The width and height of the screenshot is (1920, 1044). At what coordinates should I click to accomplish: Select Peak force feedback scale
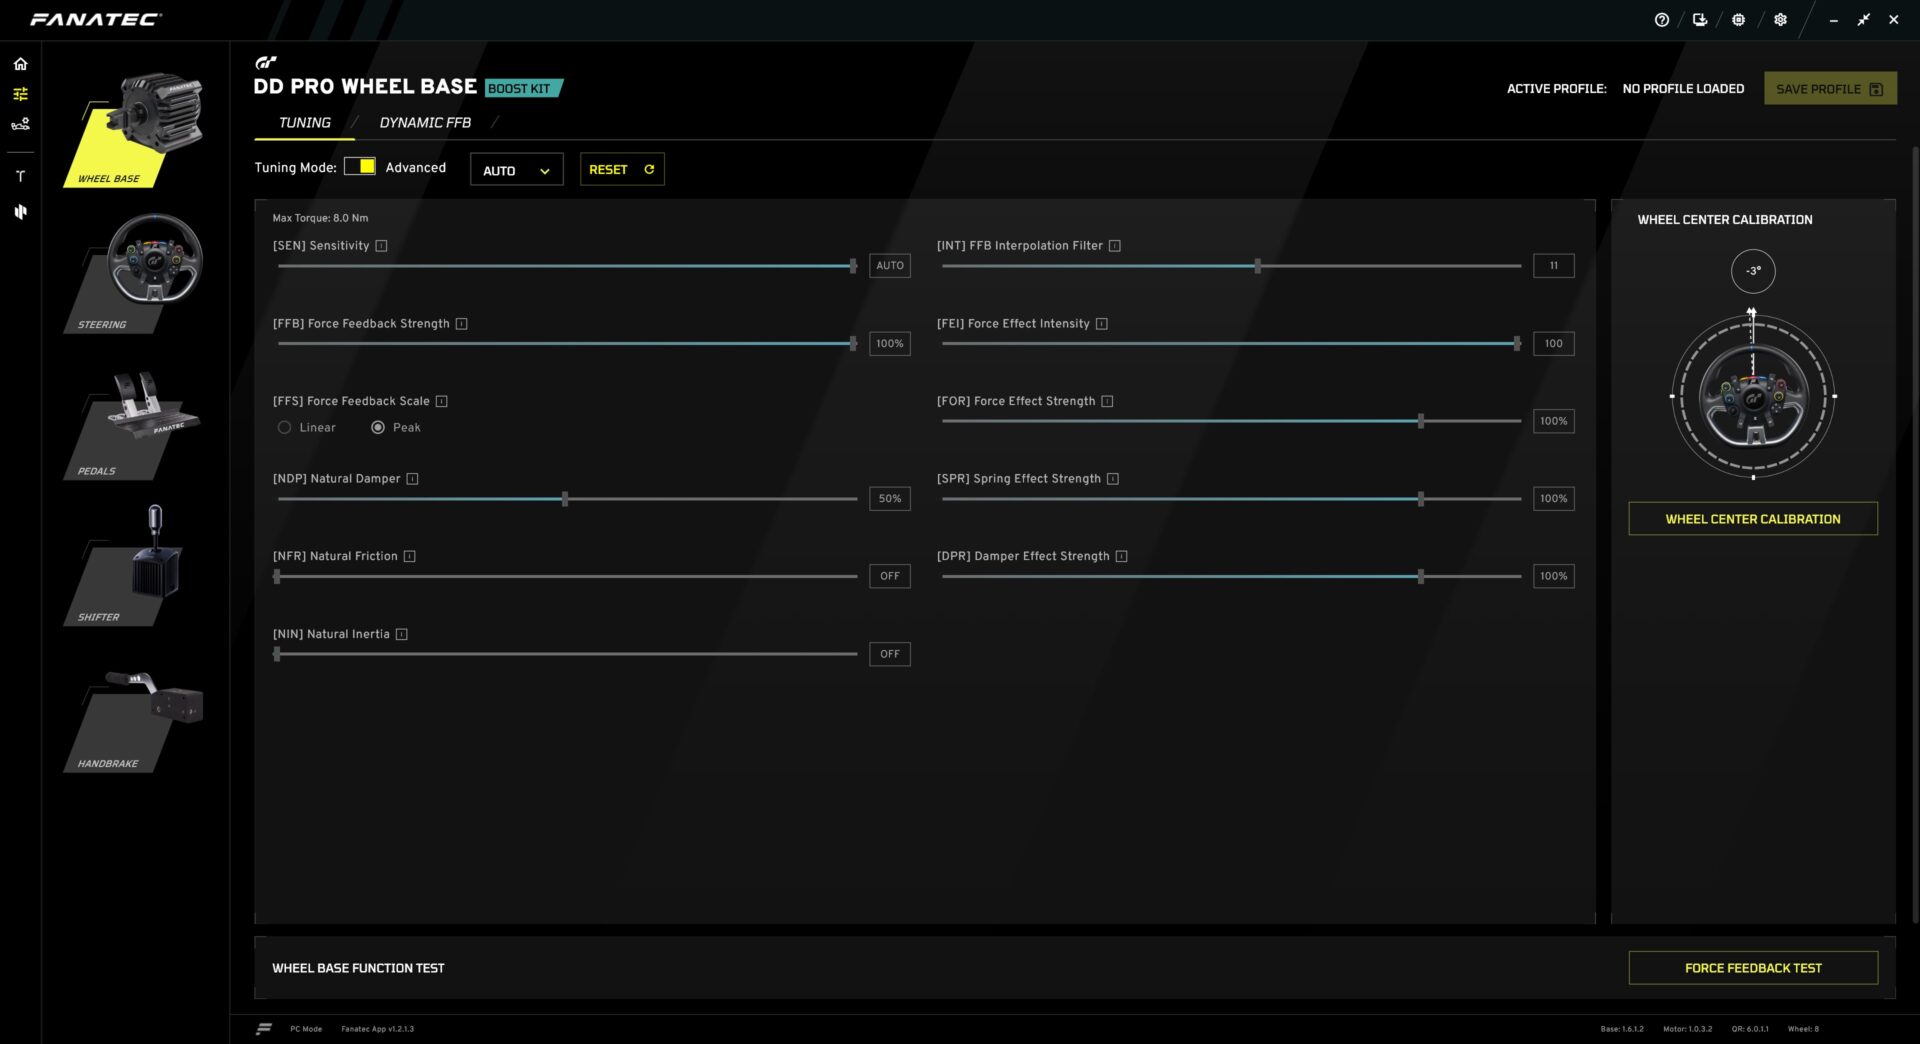(378, 428)
